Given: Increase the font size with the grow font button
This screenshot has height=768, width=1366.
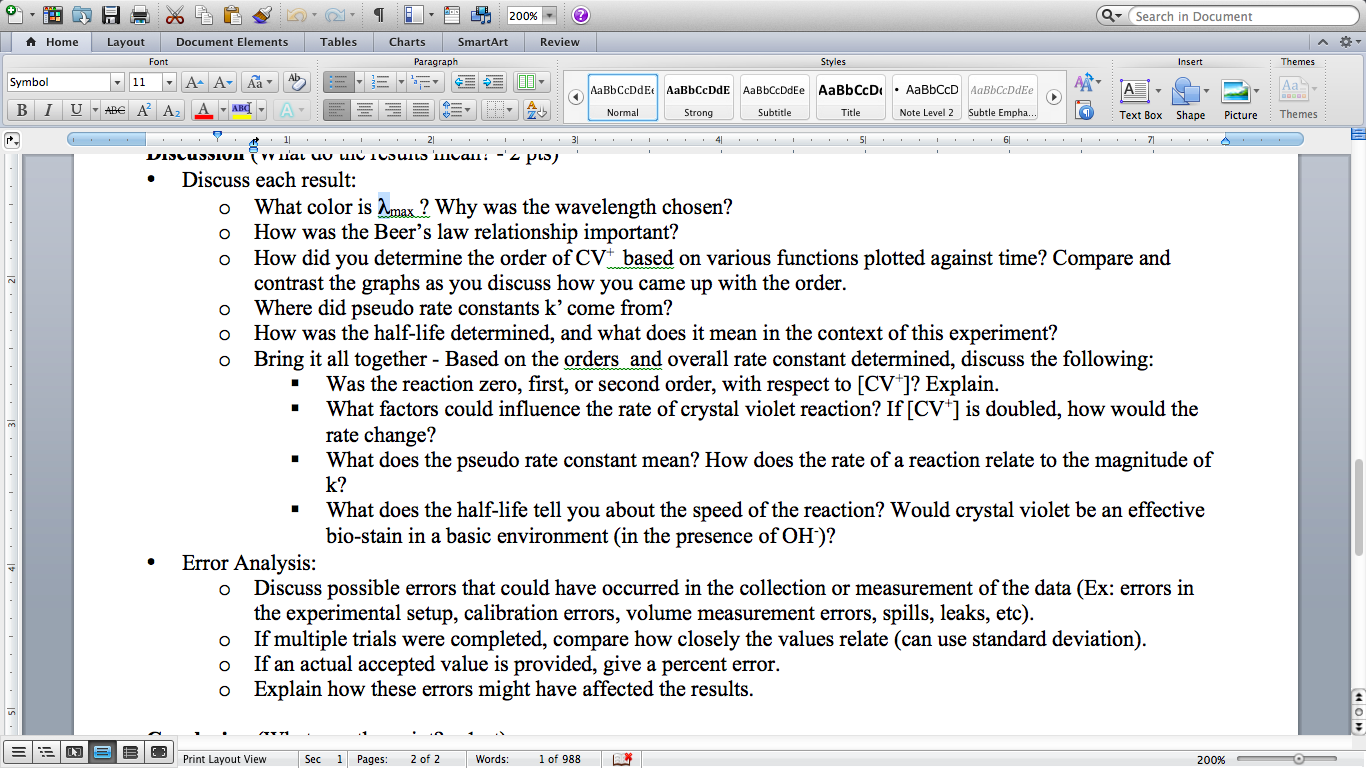Looking at the screenshot, I should coord(196,82).
